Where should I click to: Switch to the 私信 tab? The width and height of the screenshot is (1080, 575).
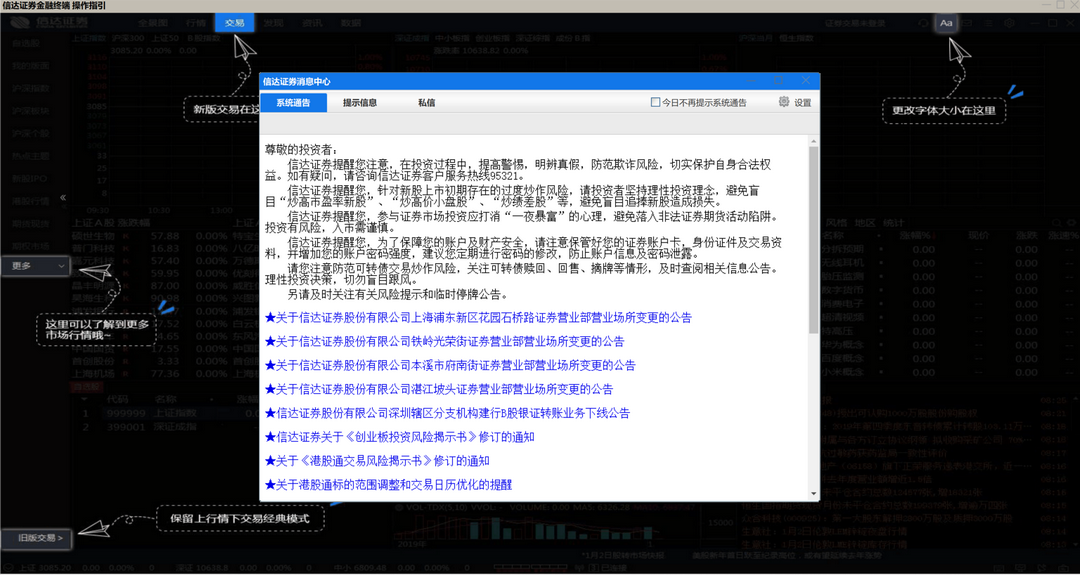(426, 103)
